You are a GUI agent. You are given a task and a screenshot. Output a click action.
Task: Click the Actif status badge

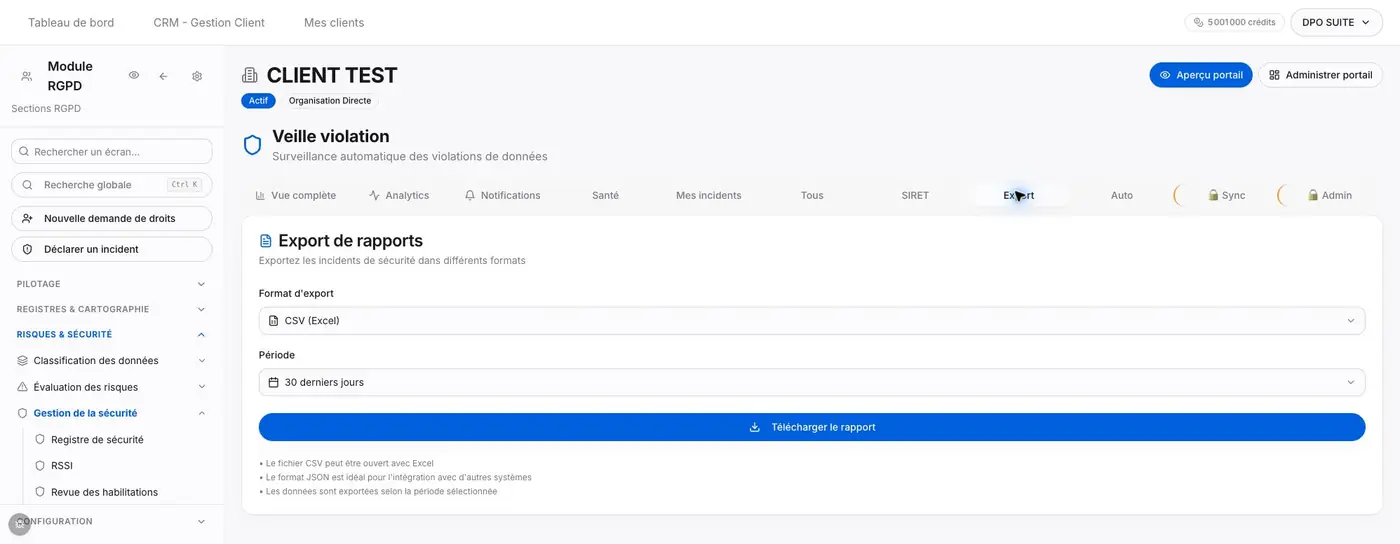(258, 101)
